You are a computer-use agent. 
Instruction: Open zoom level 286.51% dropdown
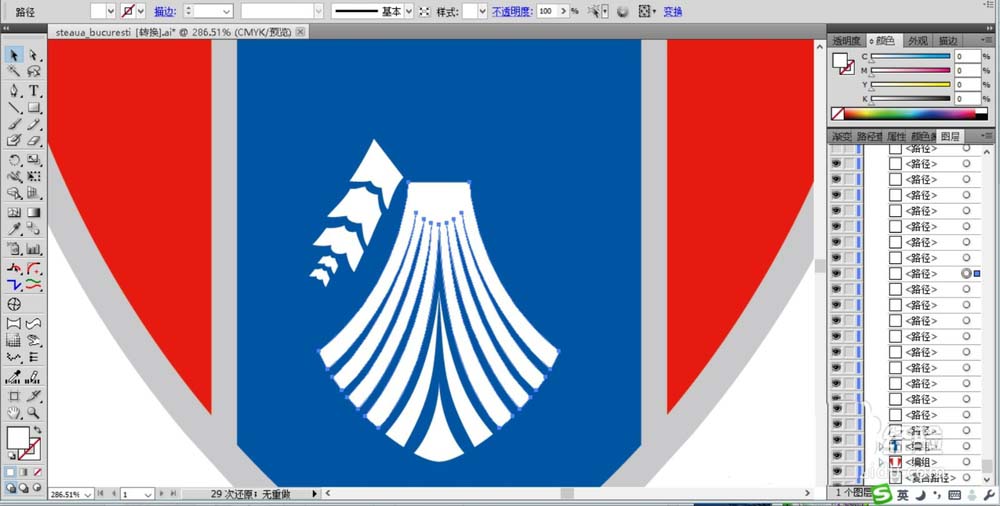click(x=87, y=494)
